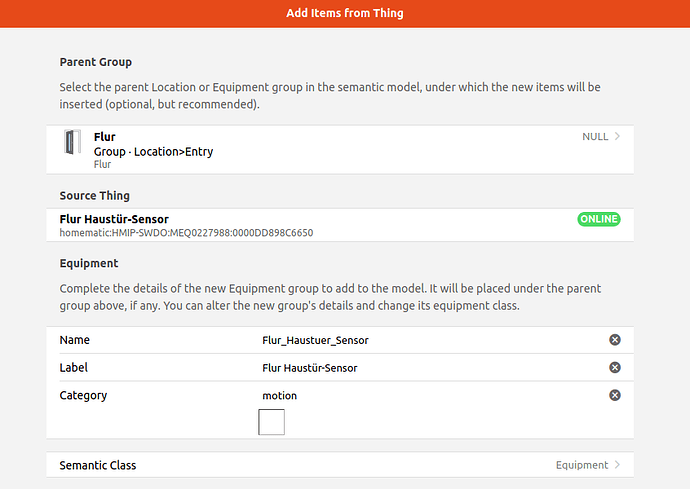Image resolution: width=690 pixels, height=489 pixels.
Task: Select the Flur Haustür-Sensor source thing title
Action: [114, 219]
